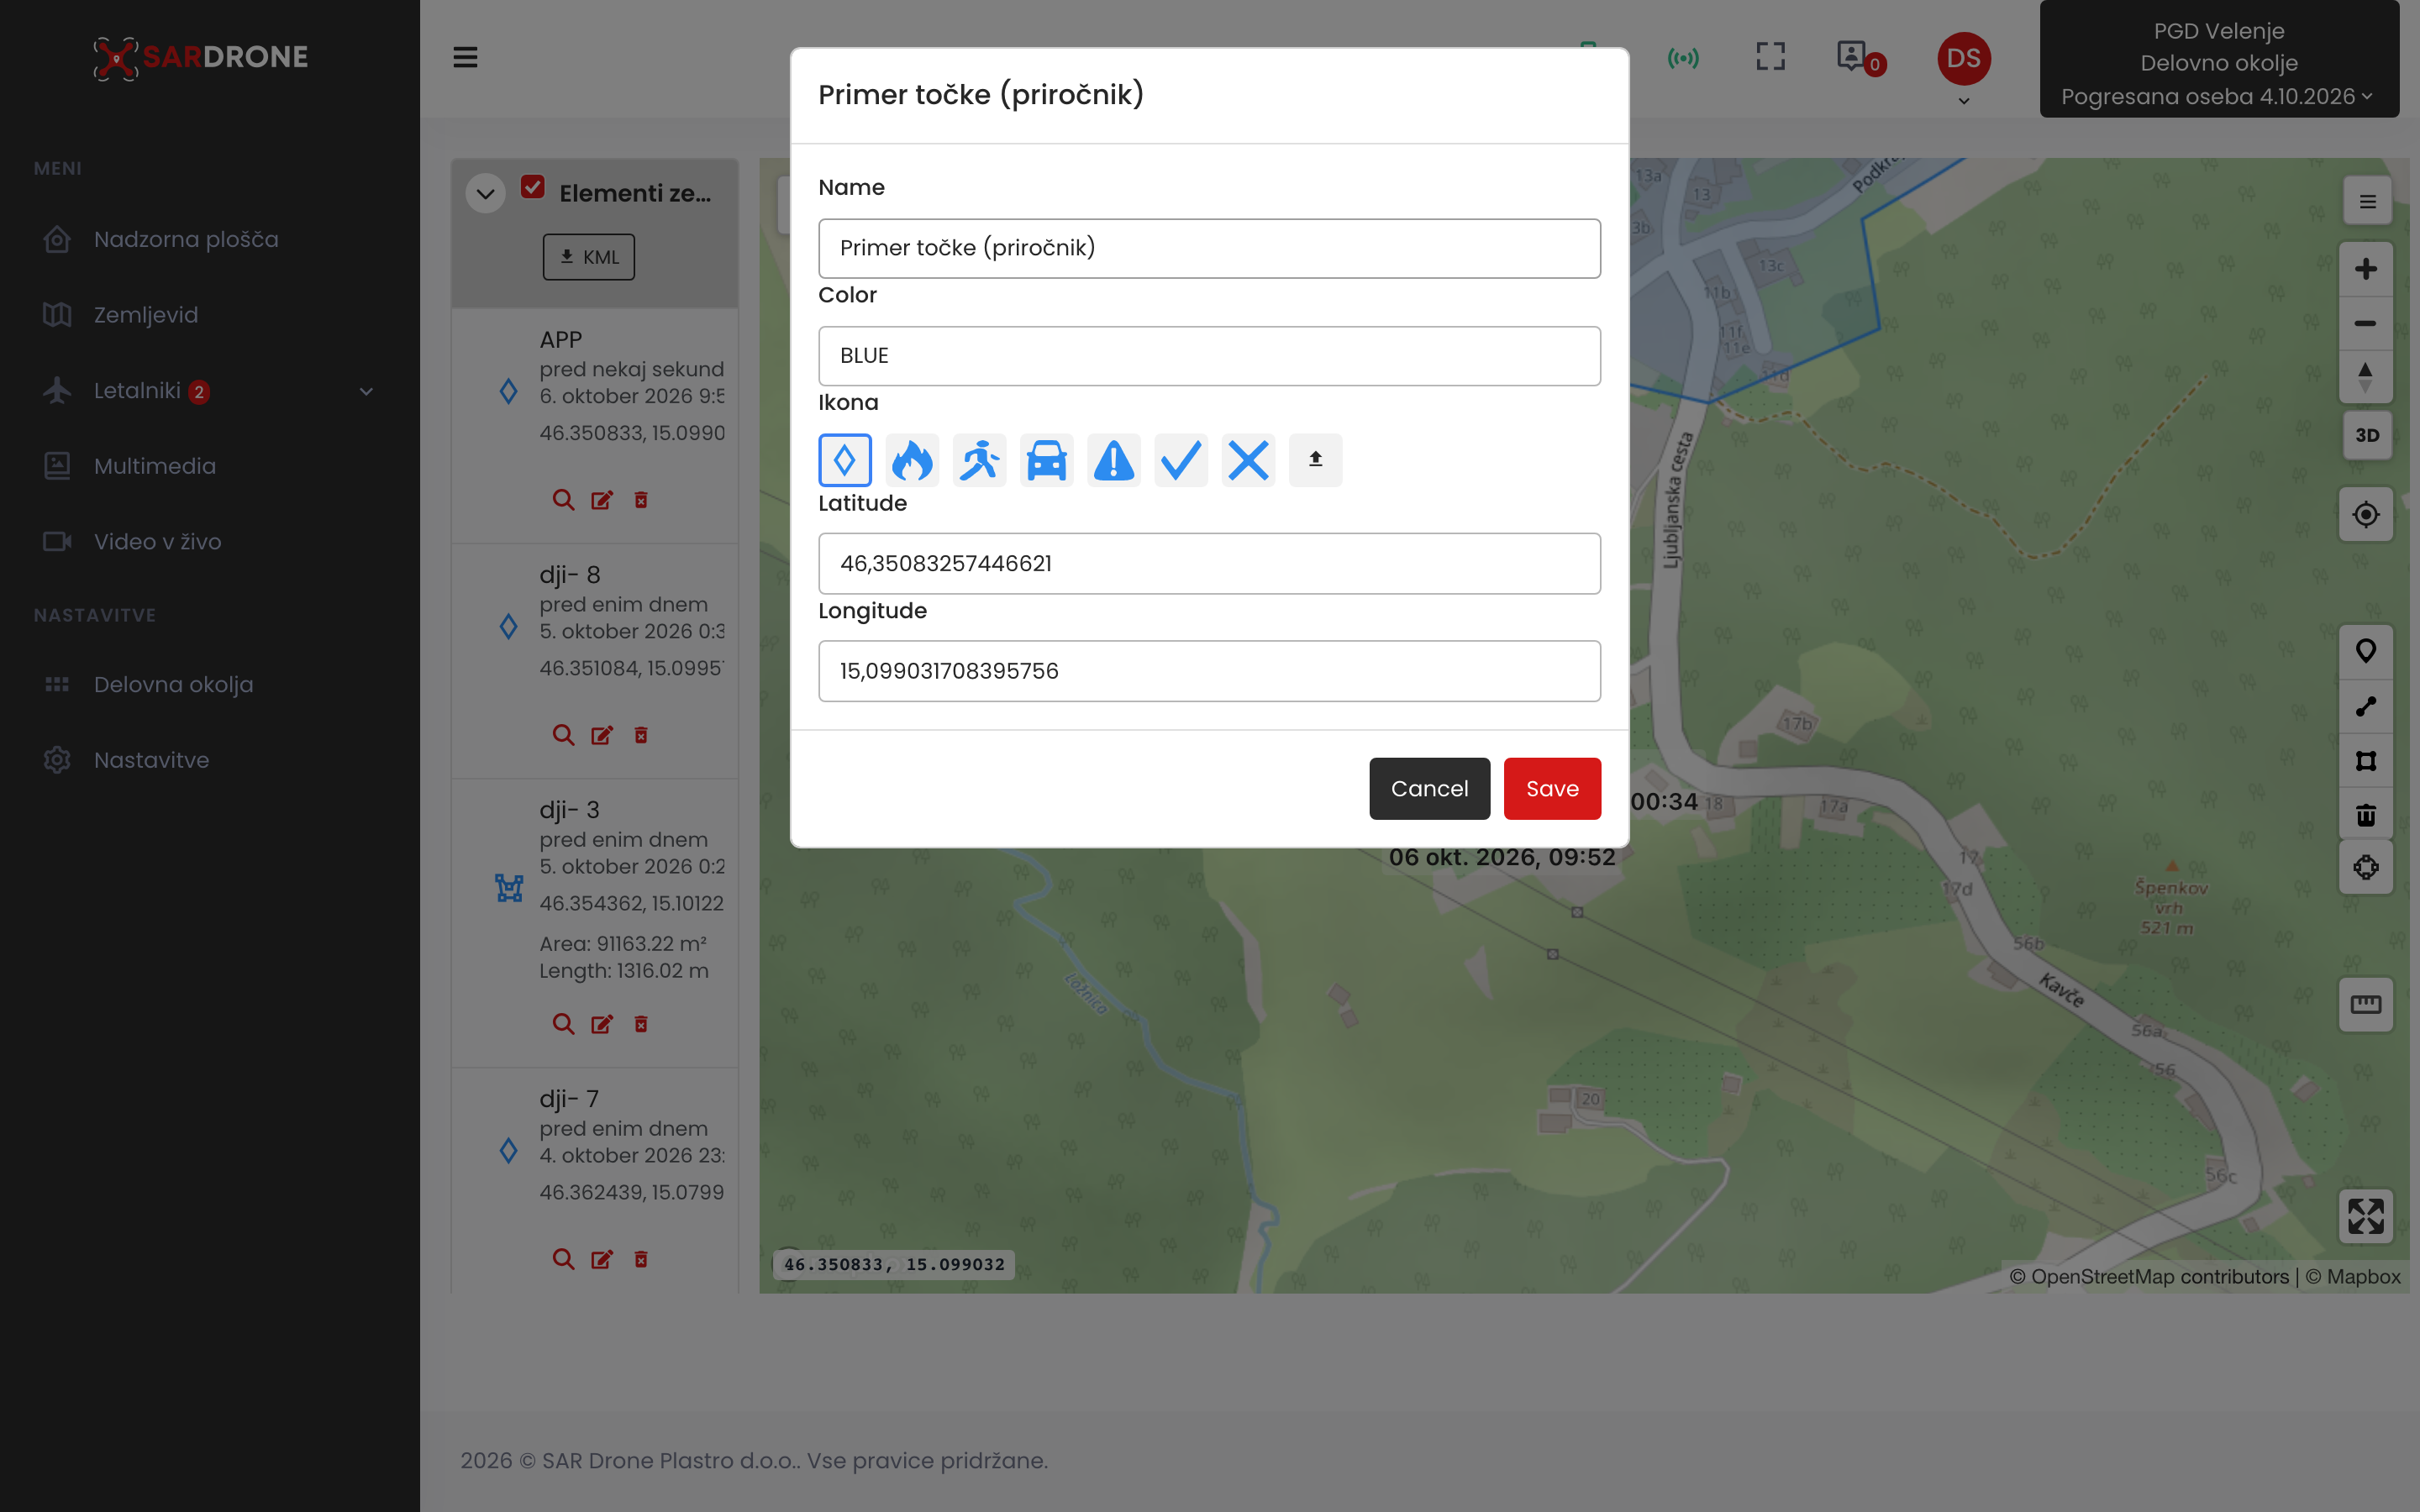Edit the Longitude value field

1209,671
